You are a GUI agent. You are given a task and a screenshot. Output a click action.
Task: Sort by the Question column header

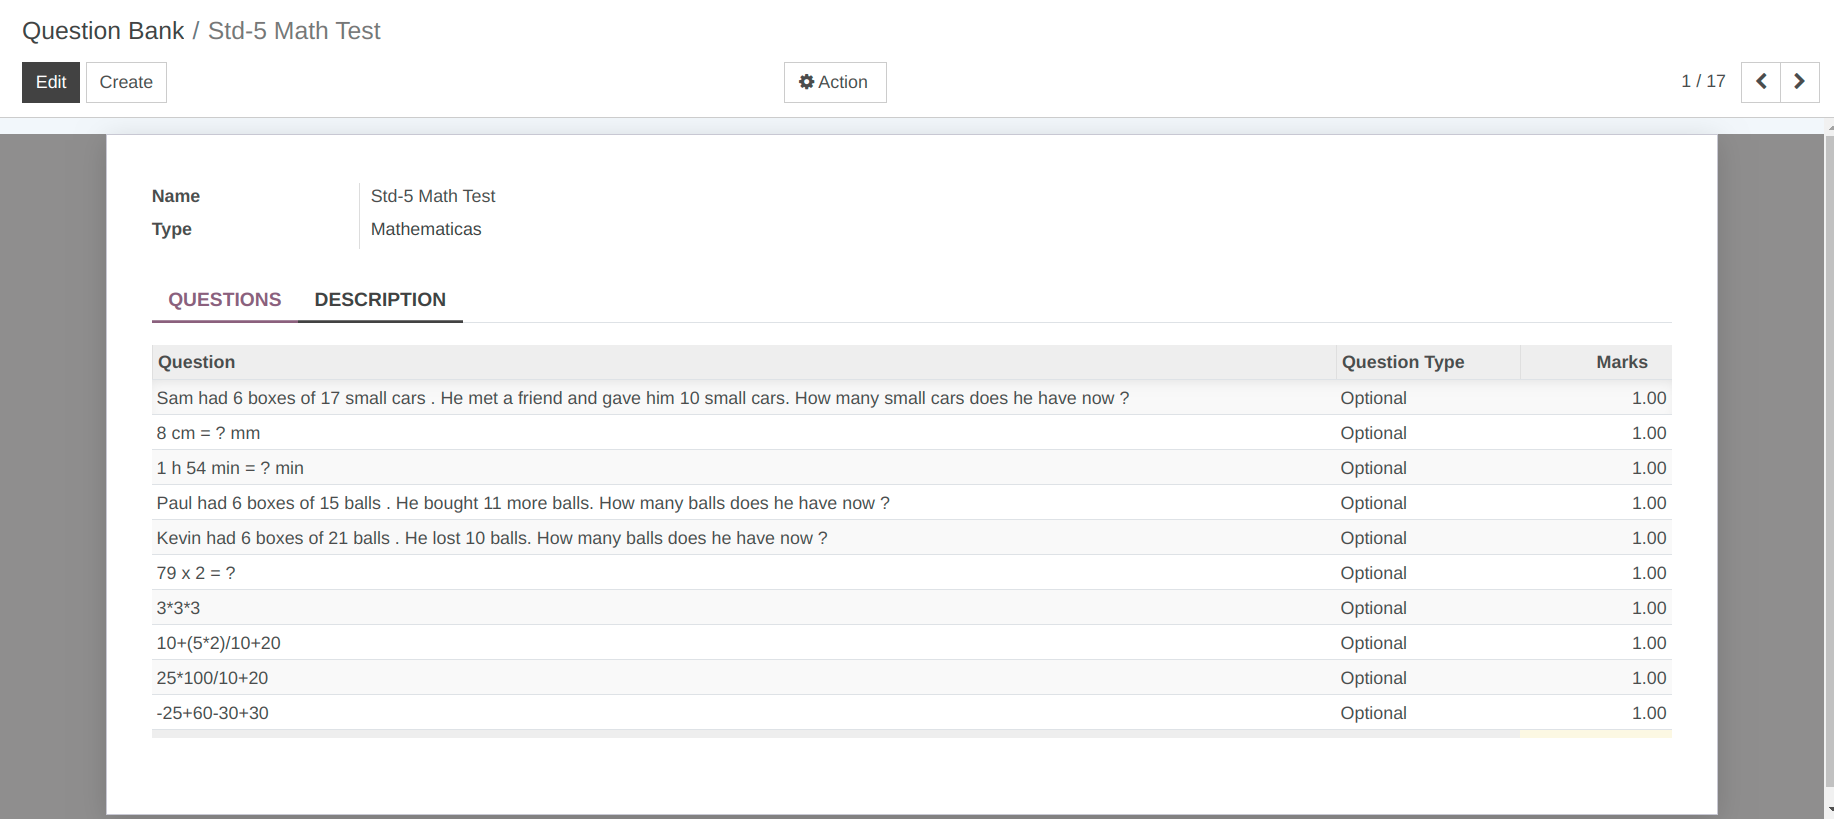[197, 362]
